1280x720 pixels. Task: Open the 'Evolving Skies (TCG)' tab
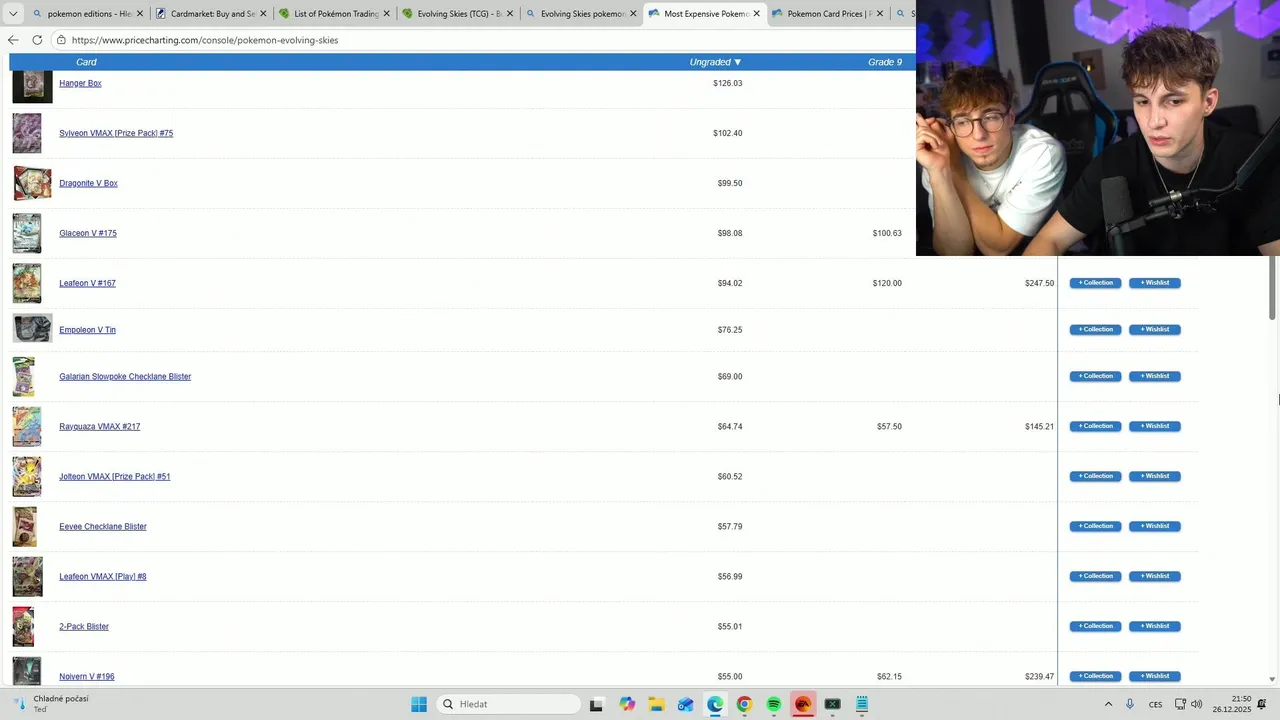coord(456,14)
